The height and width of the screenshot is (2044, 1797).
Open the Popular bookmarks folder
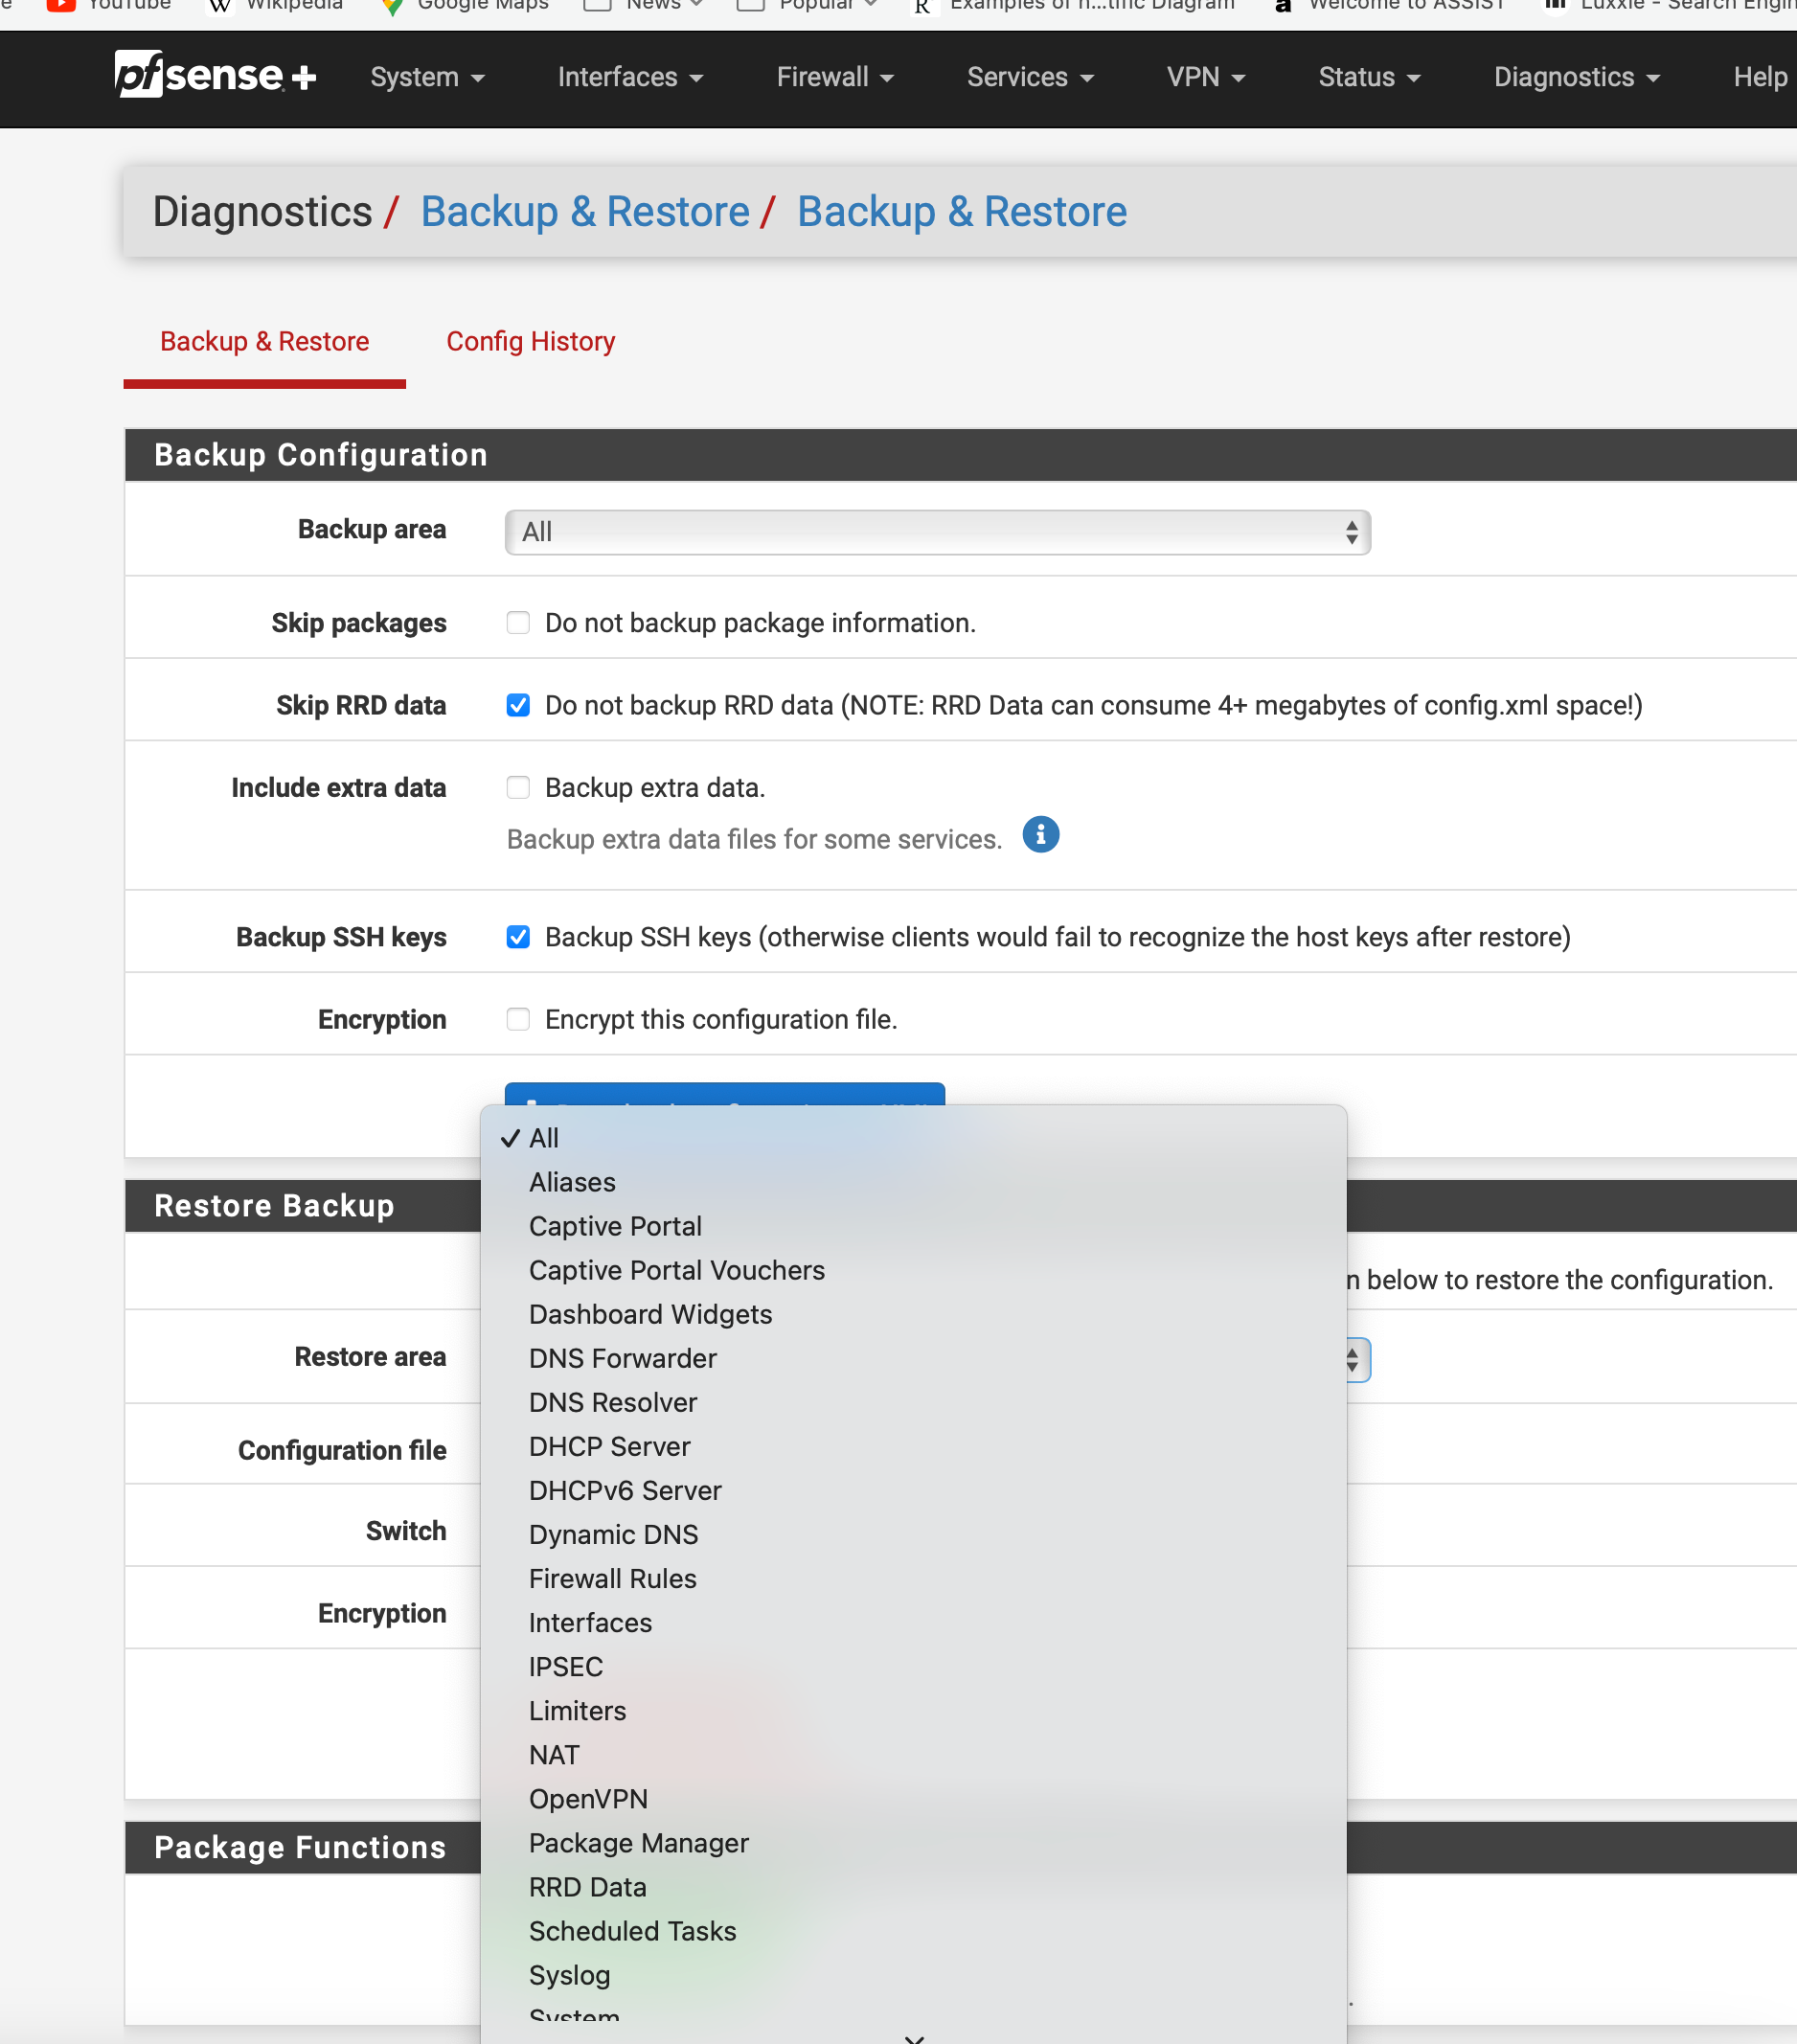tap(807, 5)
